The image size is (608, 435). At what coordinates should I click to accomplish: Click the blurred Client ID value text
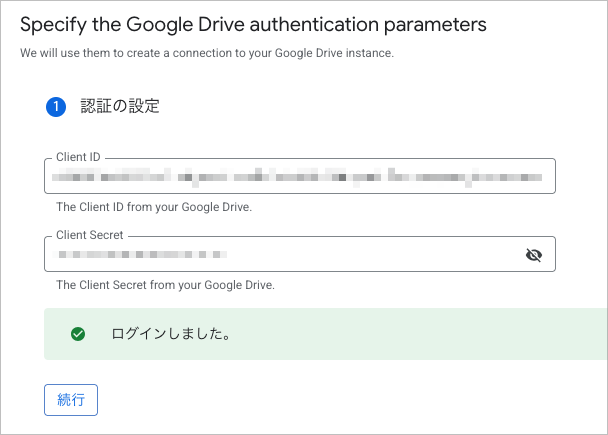[297, 177]
